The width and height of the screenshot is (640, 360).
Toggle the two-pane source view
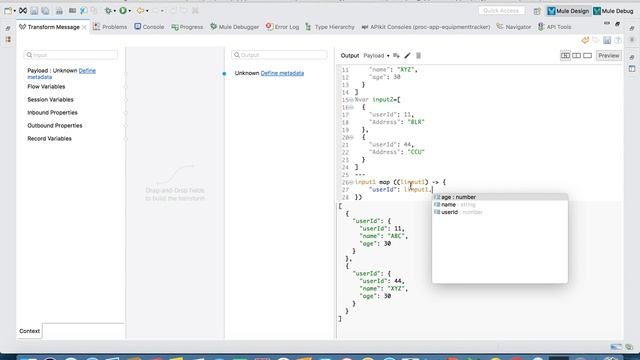[576, 56]
